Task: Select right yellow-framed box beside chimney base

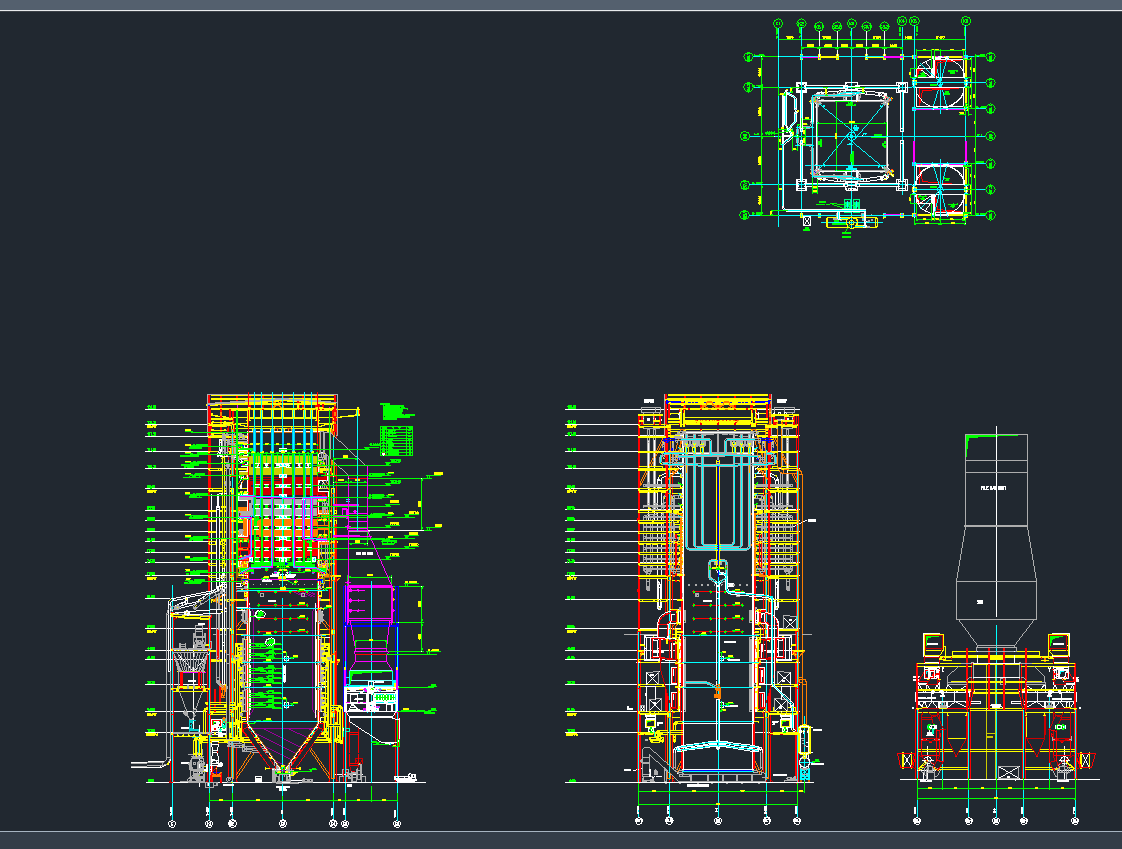Action: coord(1059,645)
